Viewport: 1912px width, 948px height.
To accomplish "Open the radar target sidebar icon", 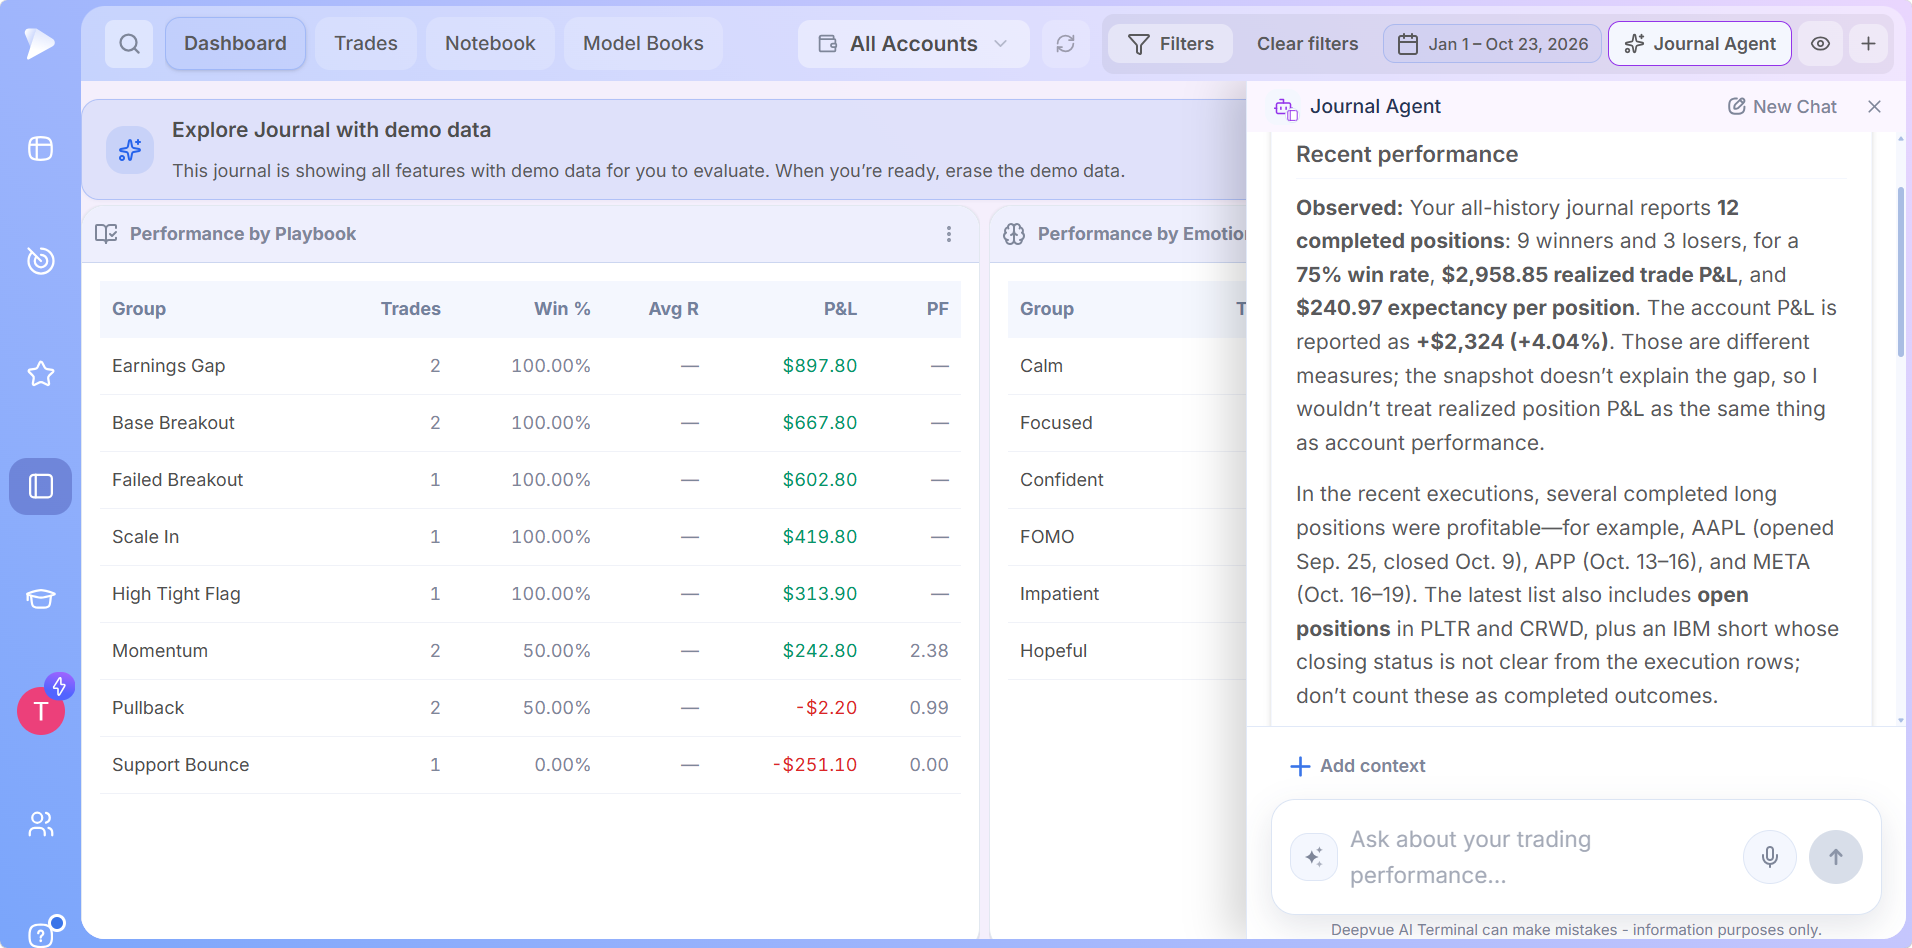I will (x=40, y=261).
